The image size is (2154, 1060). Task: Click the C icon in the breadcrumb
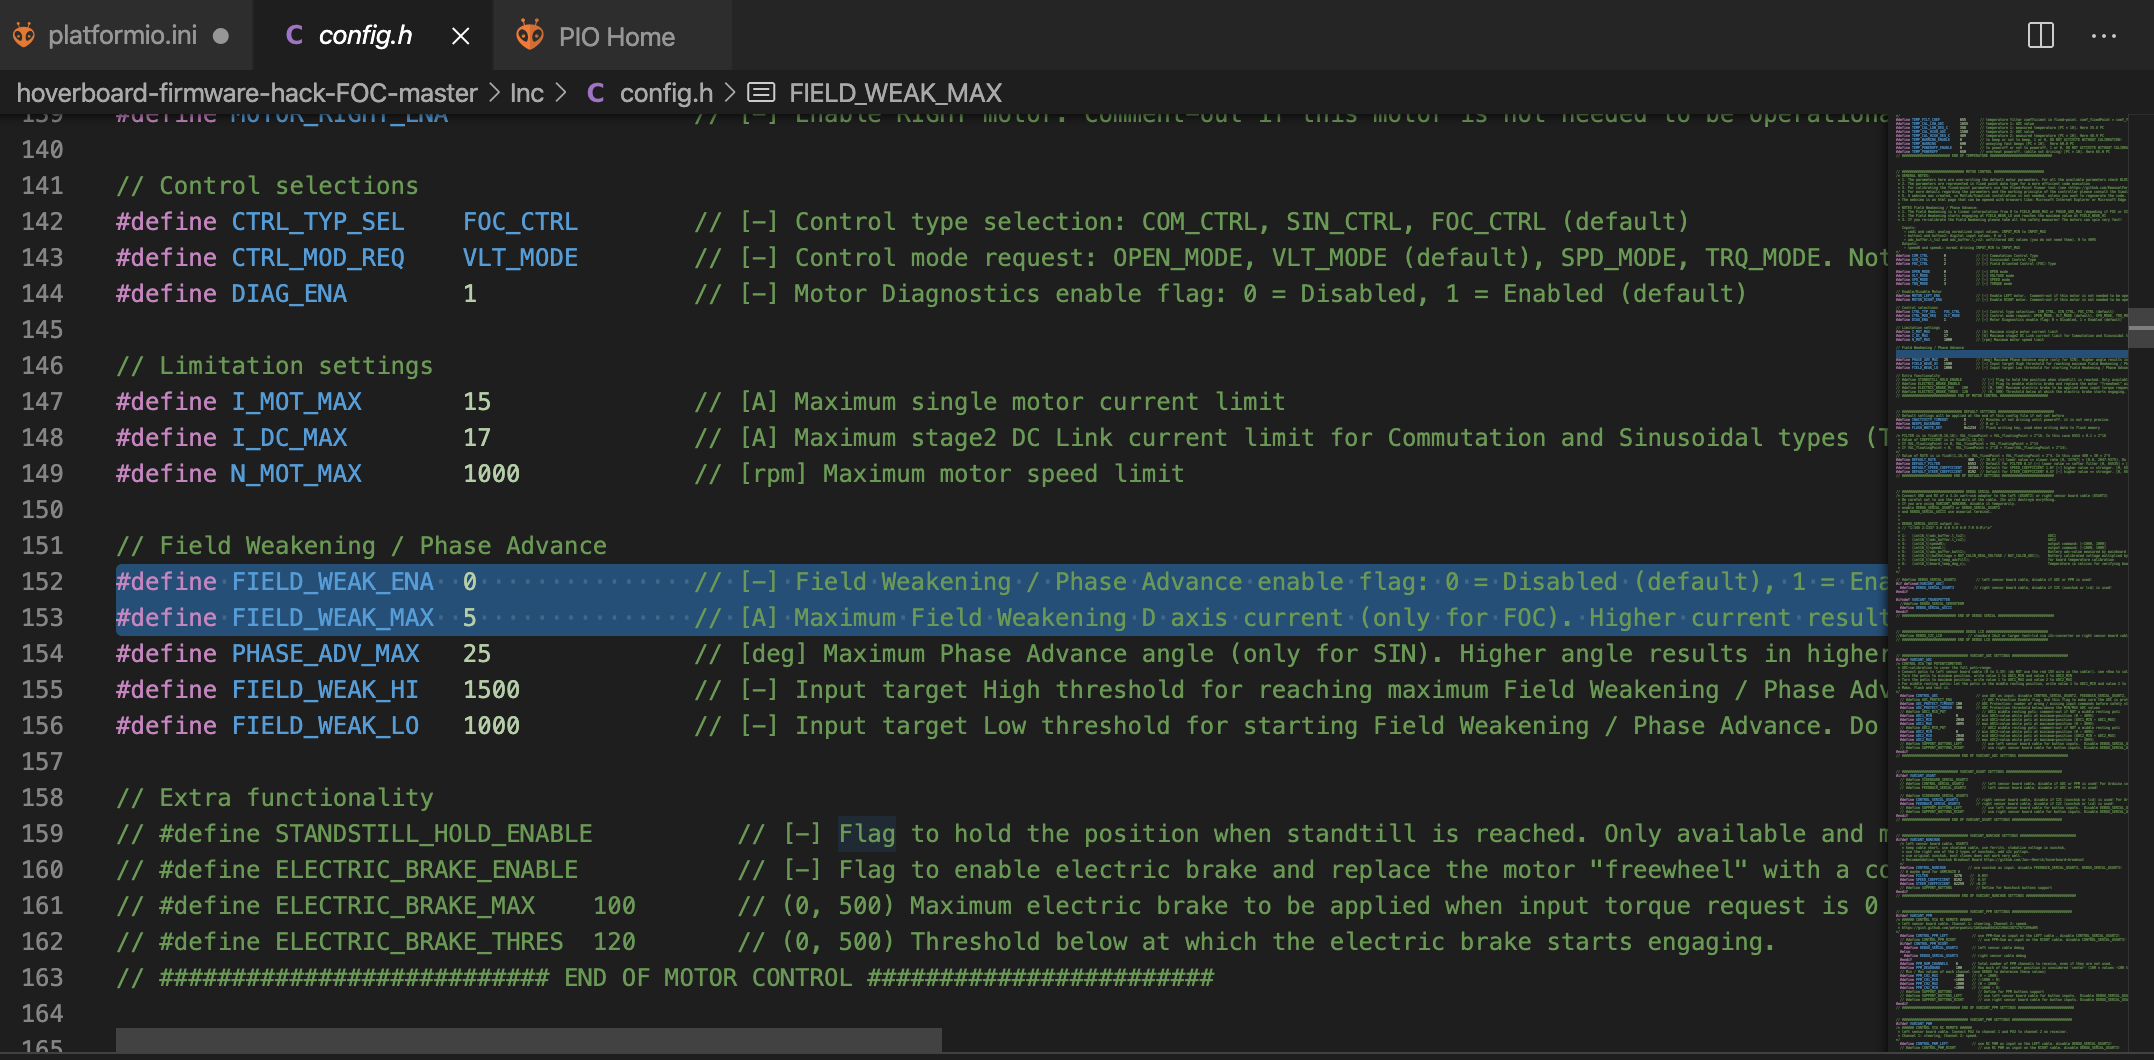coord(595,93)
